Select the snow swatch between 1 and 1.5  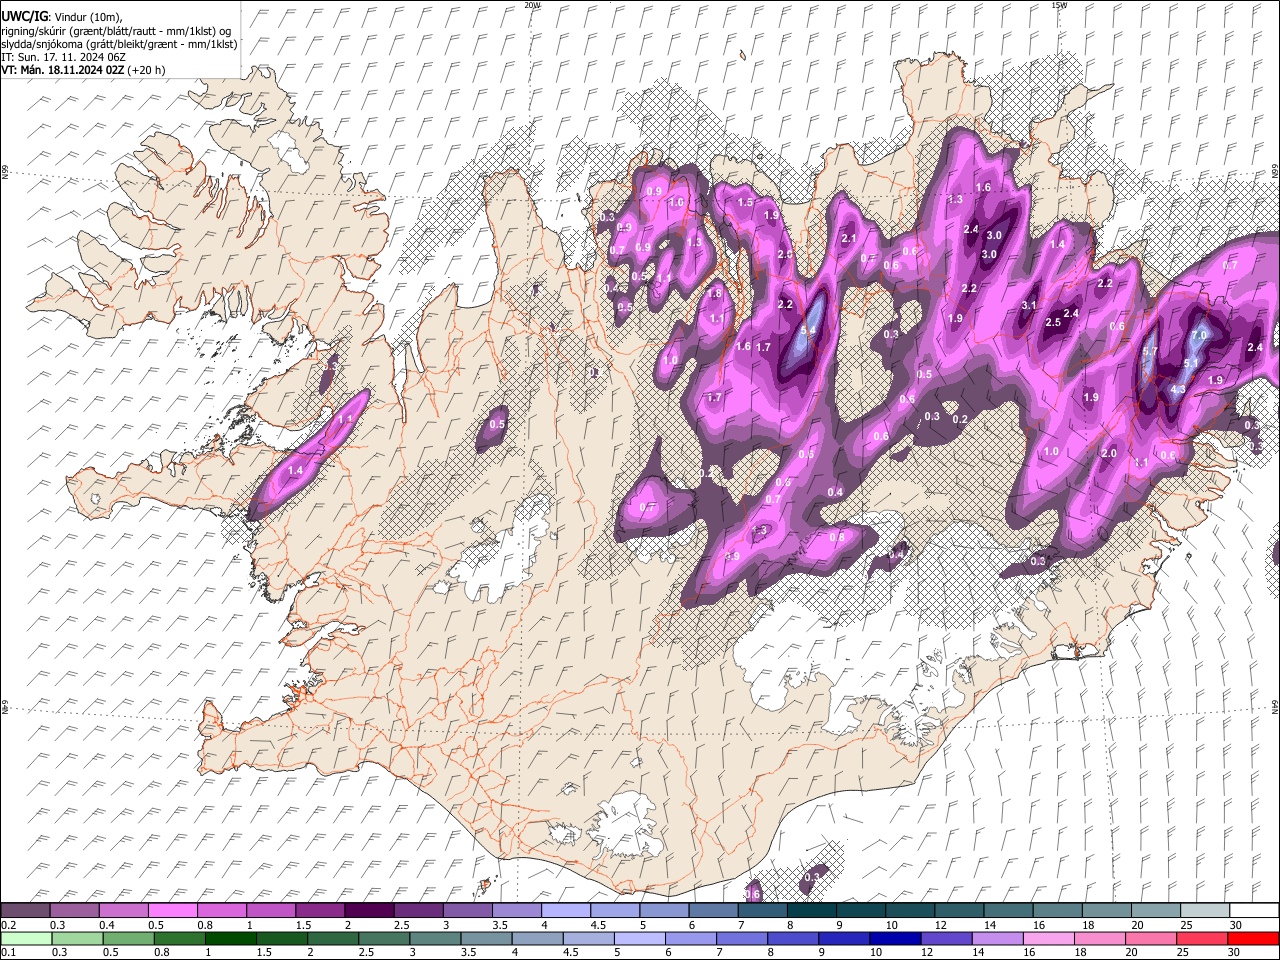[x=271, y=910]
